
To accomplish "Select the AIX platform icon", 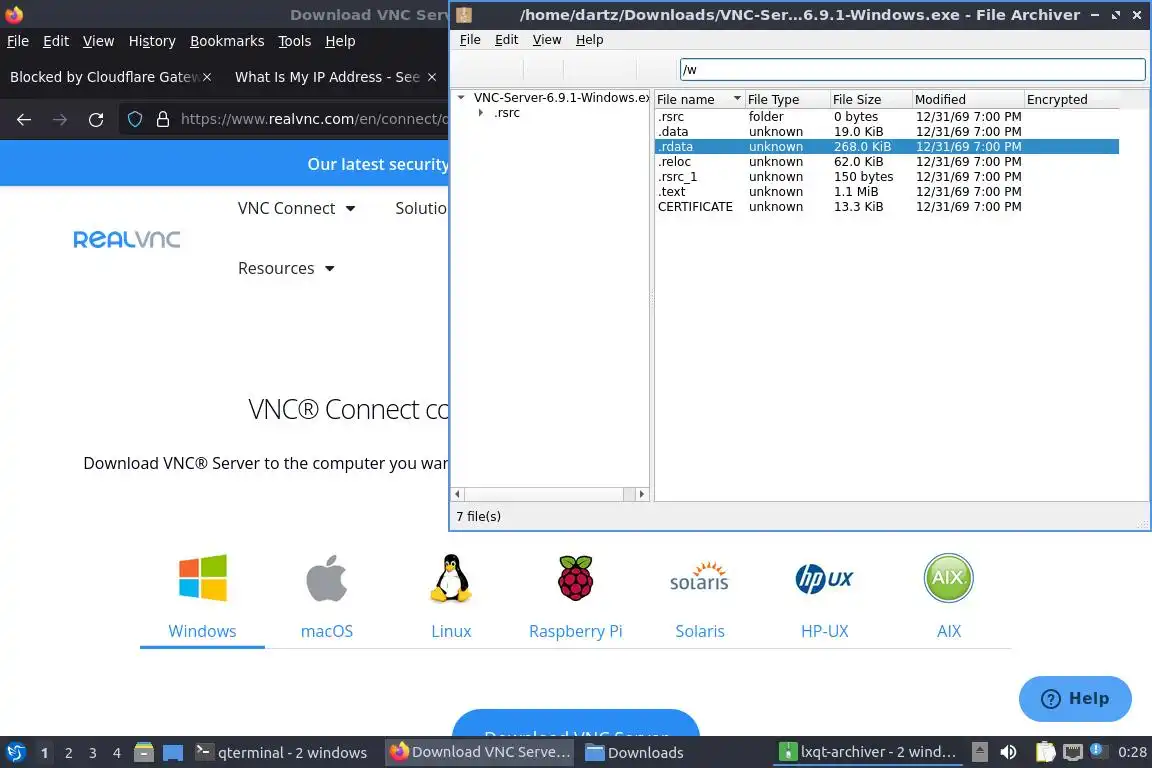I will pos(948,578).
